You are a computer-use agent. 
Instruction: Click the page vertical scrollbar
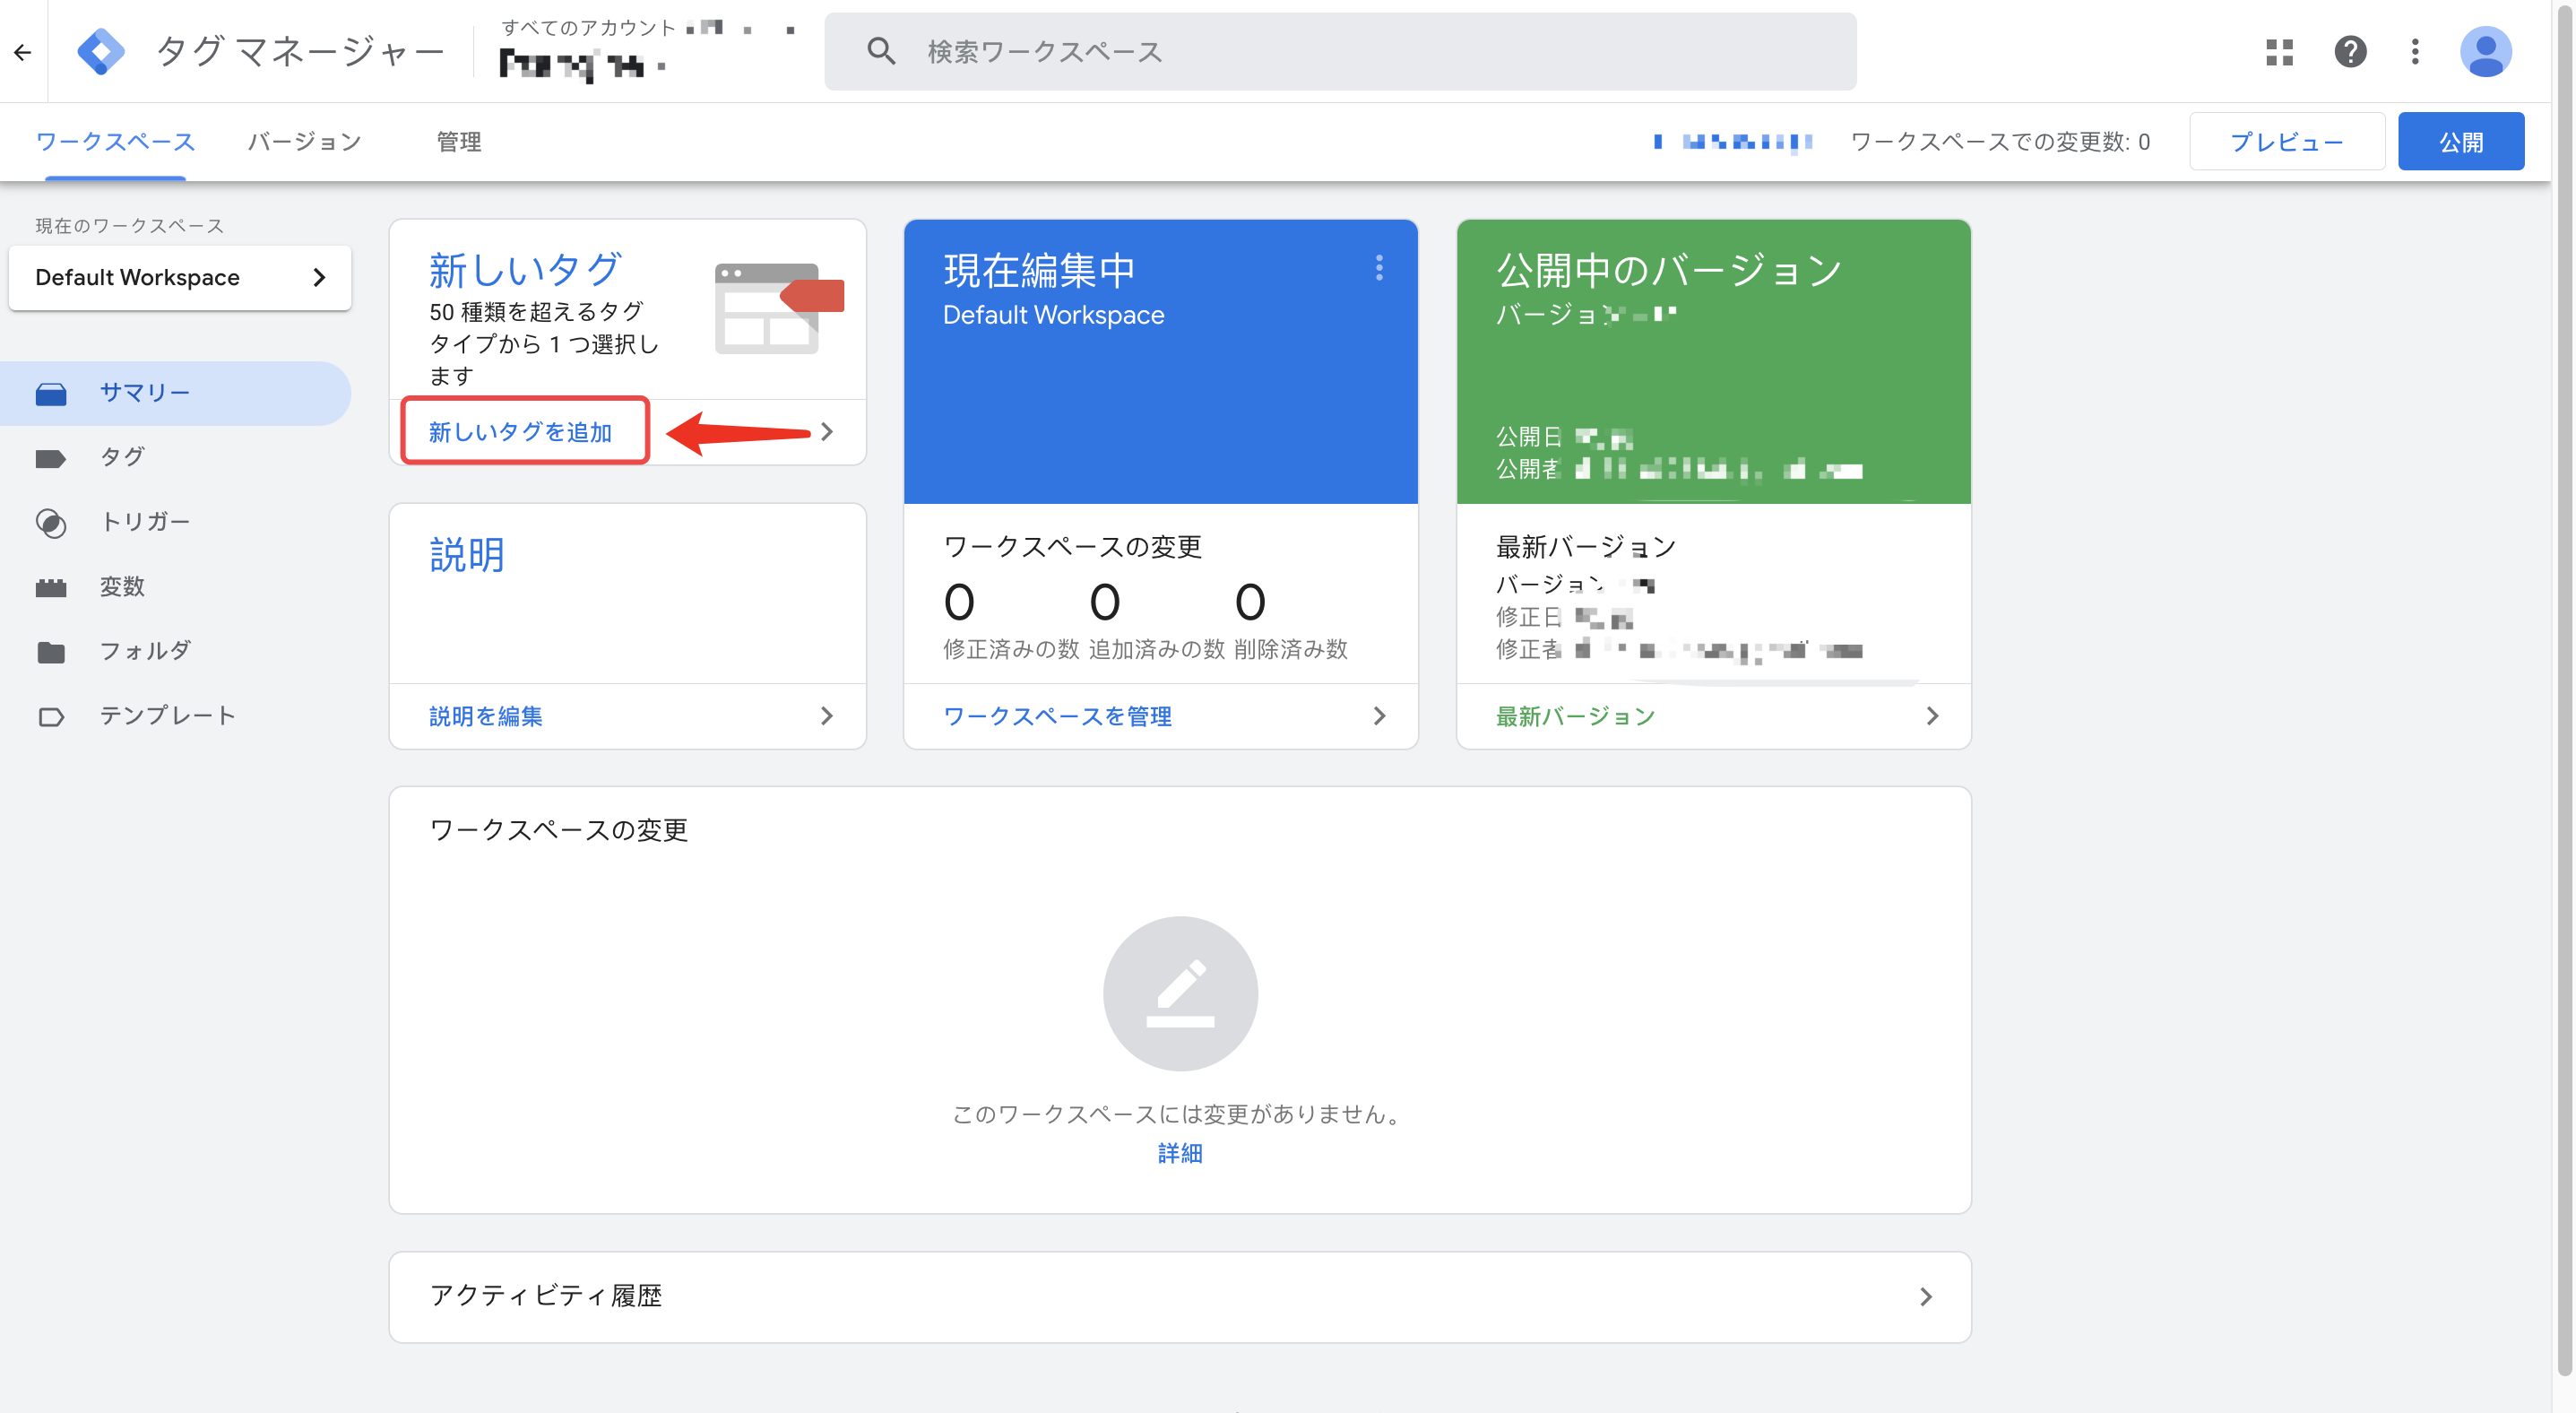click(2564, 690)
